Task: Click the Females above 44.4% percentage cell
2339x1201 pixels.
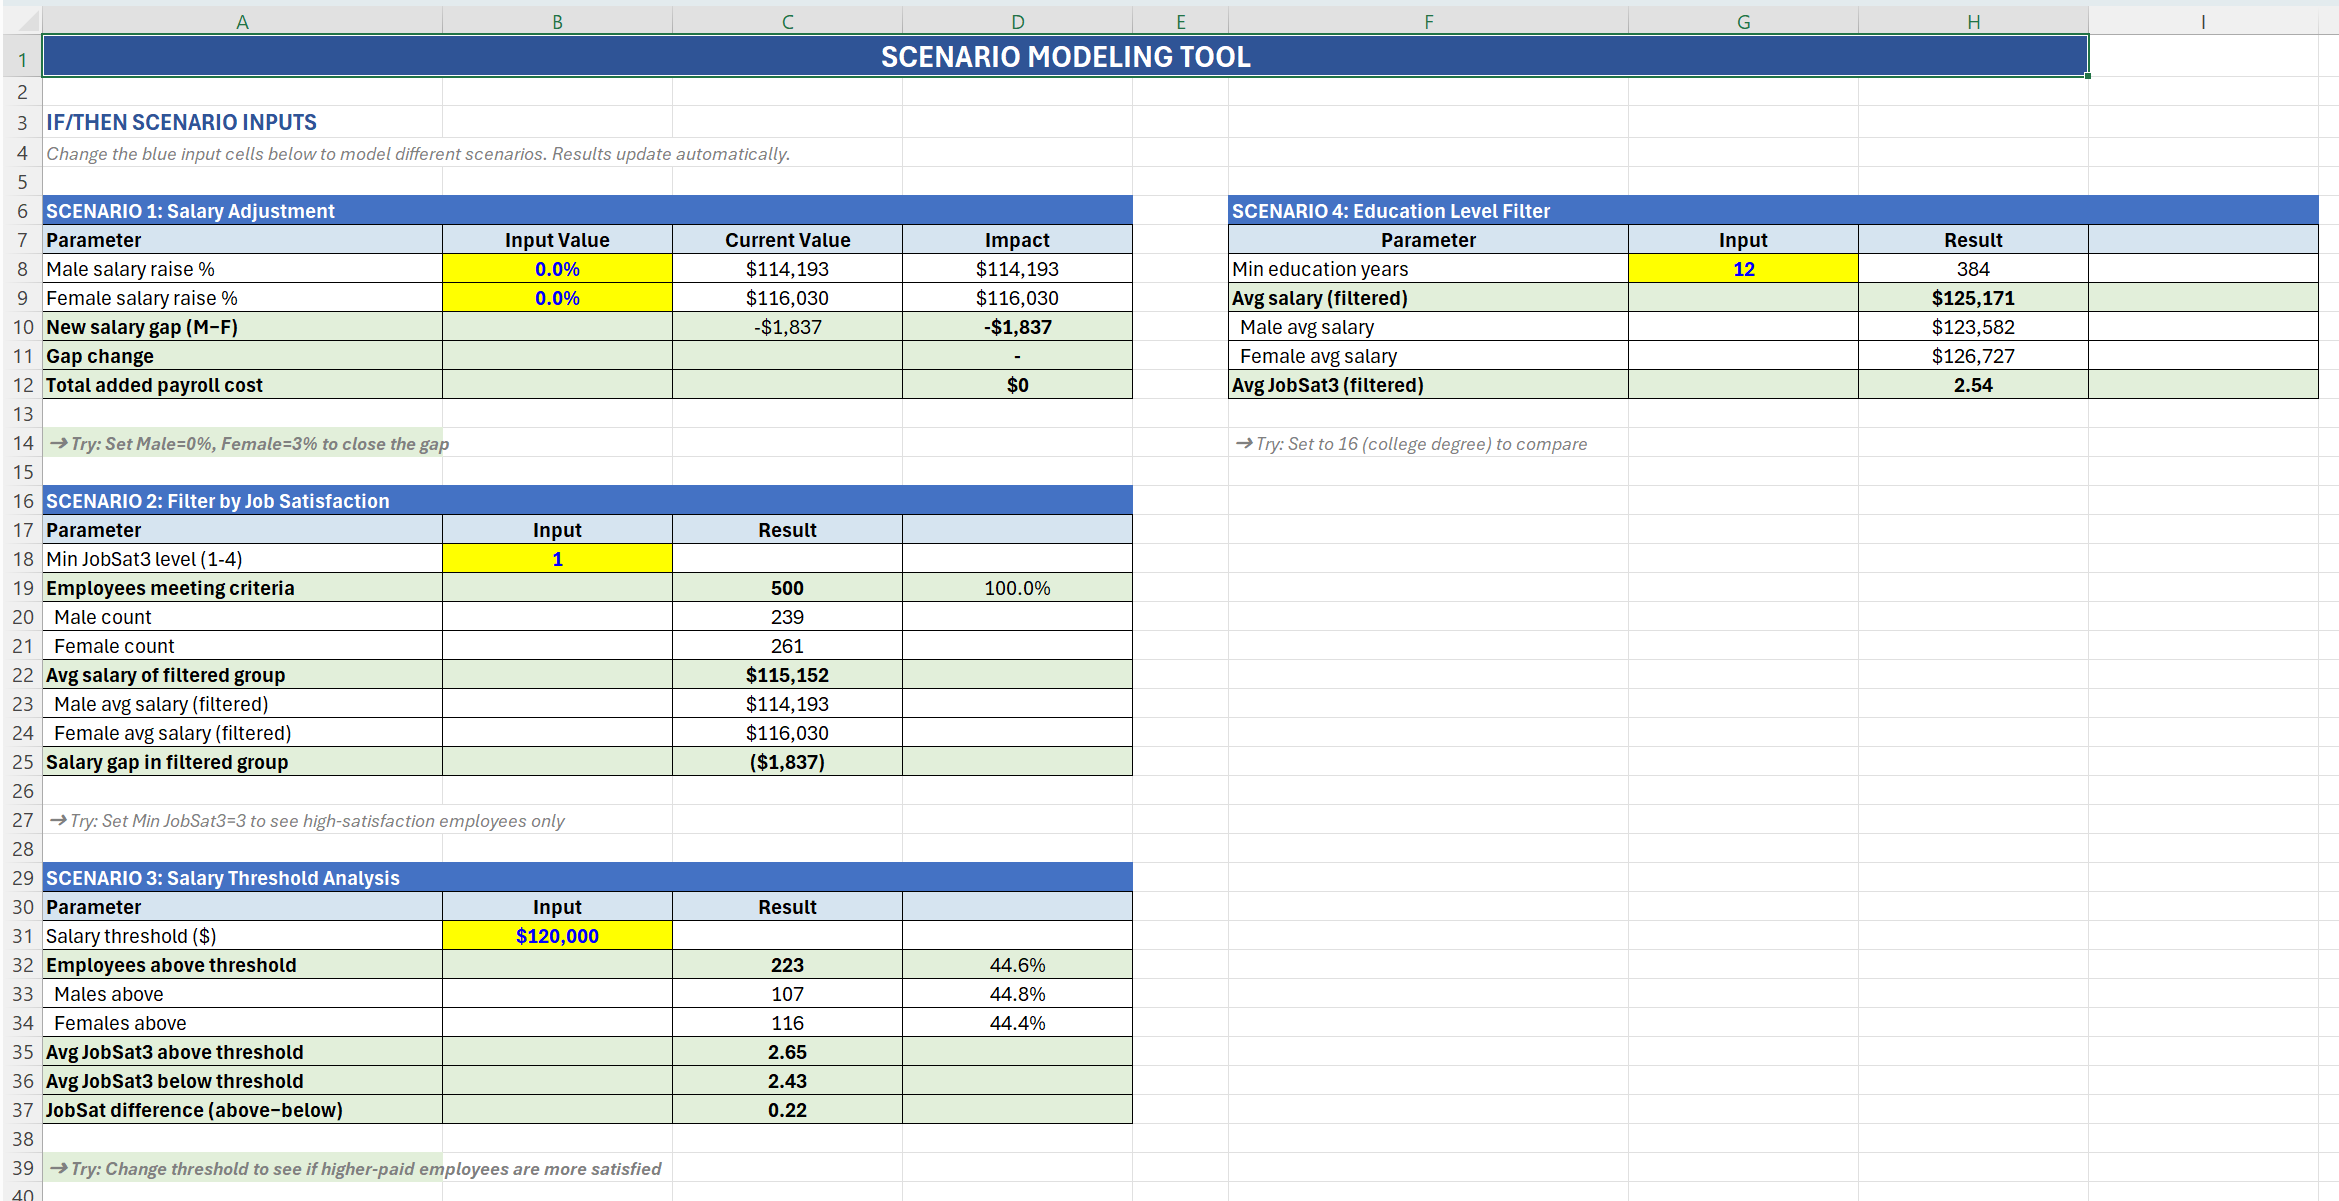Action: [x=1017, y=1023]
